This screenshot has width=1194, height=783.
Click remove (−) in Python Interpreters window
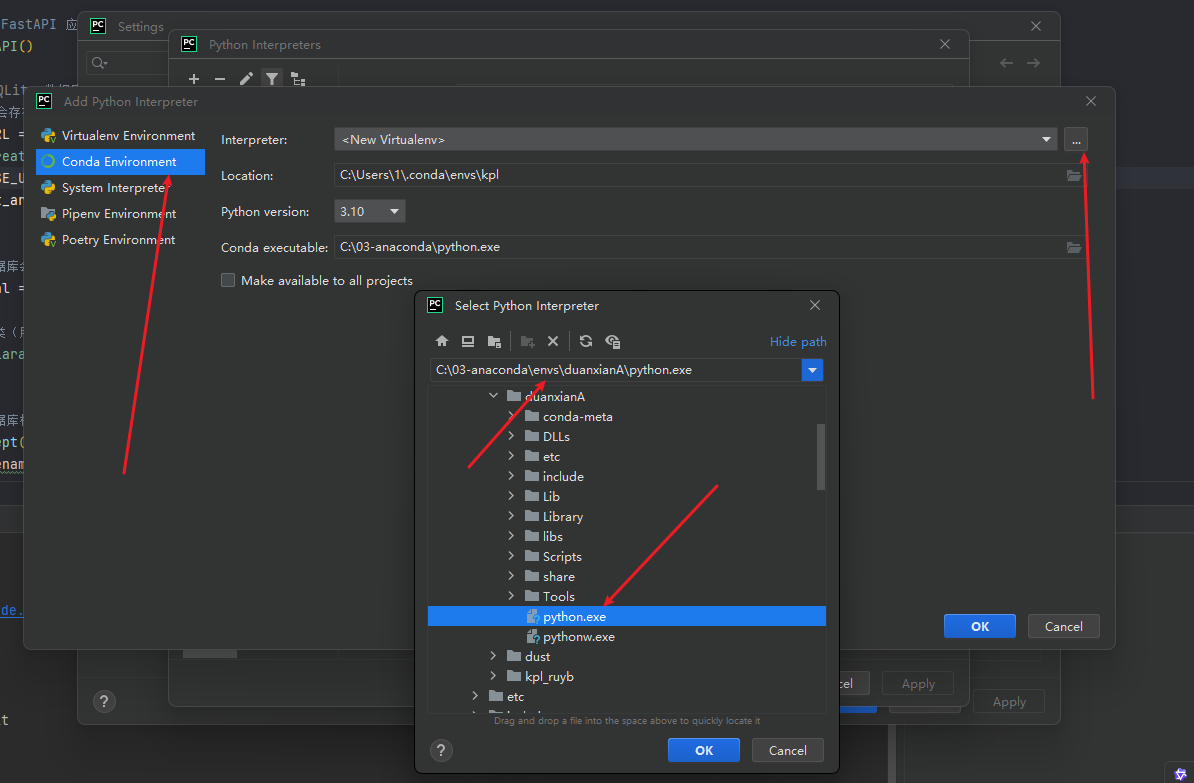pos(220,79)
